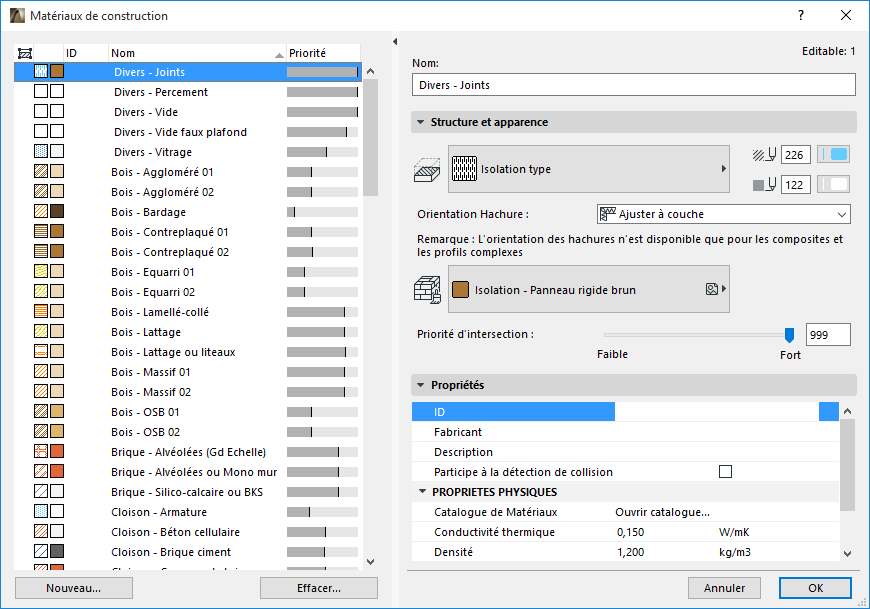Image resolution: width=870 pixels, height=609 pixels.
Task: Click the orange hatch icon of Bois - Lamellé-collé
Action: (x=41, y=311)
